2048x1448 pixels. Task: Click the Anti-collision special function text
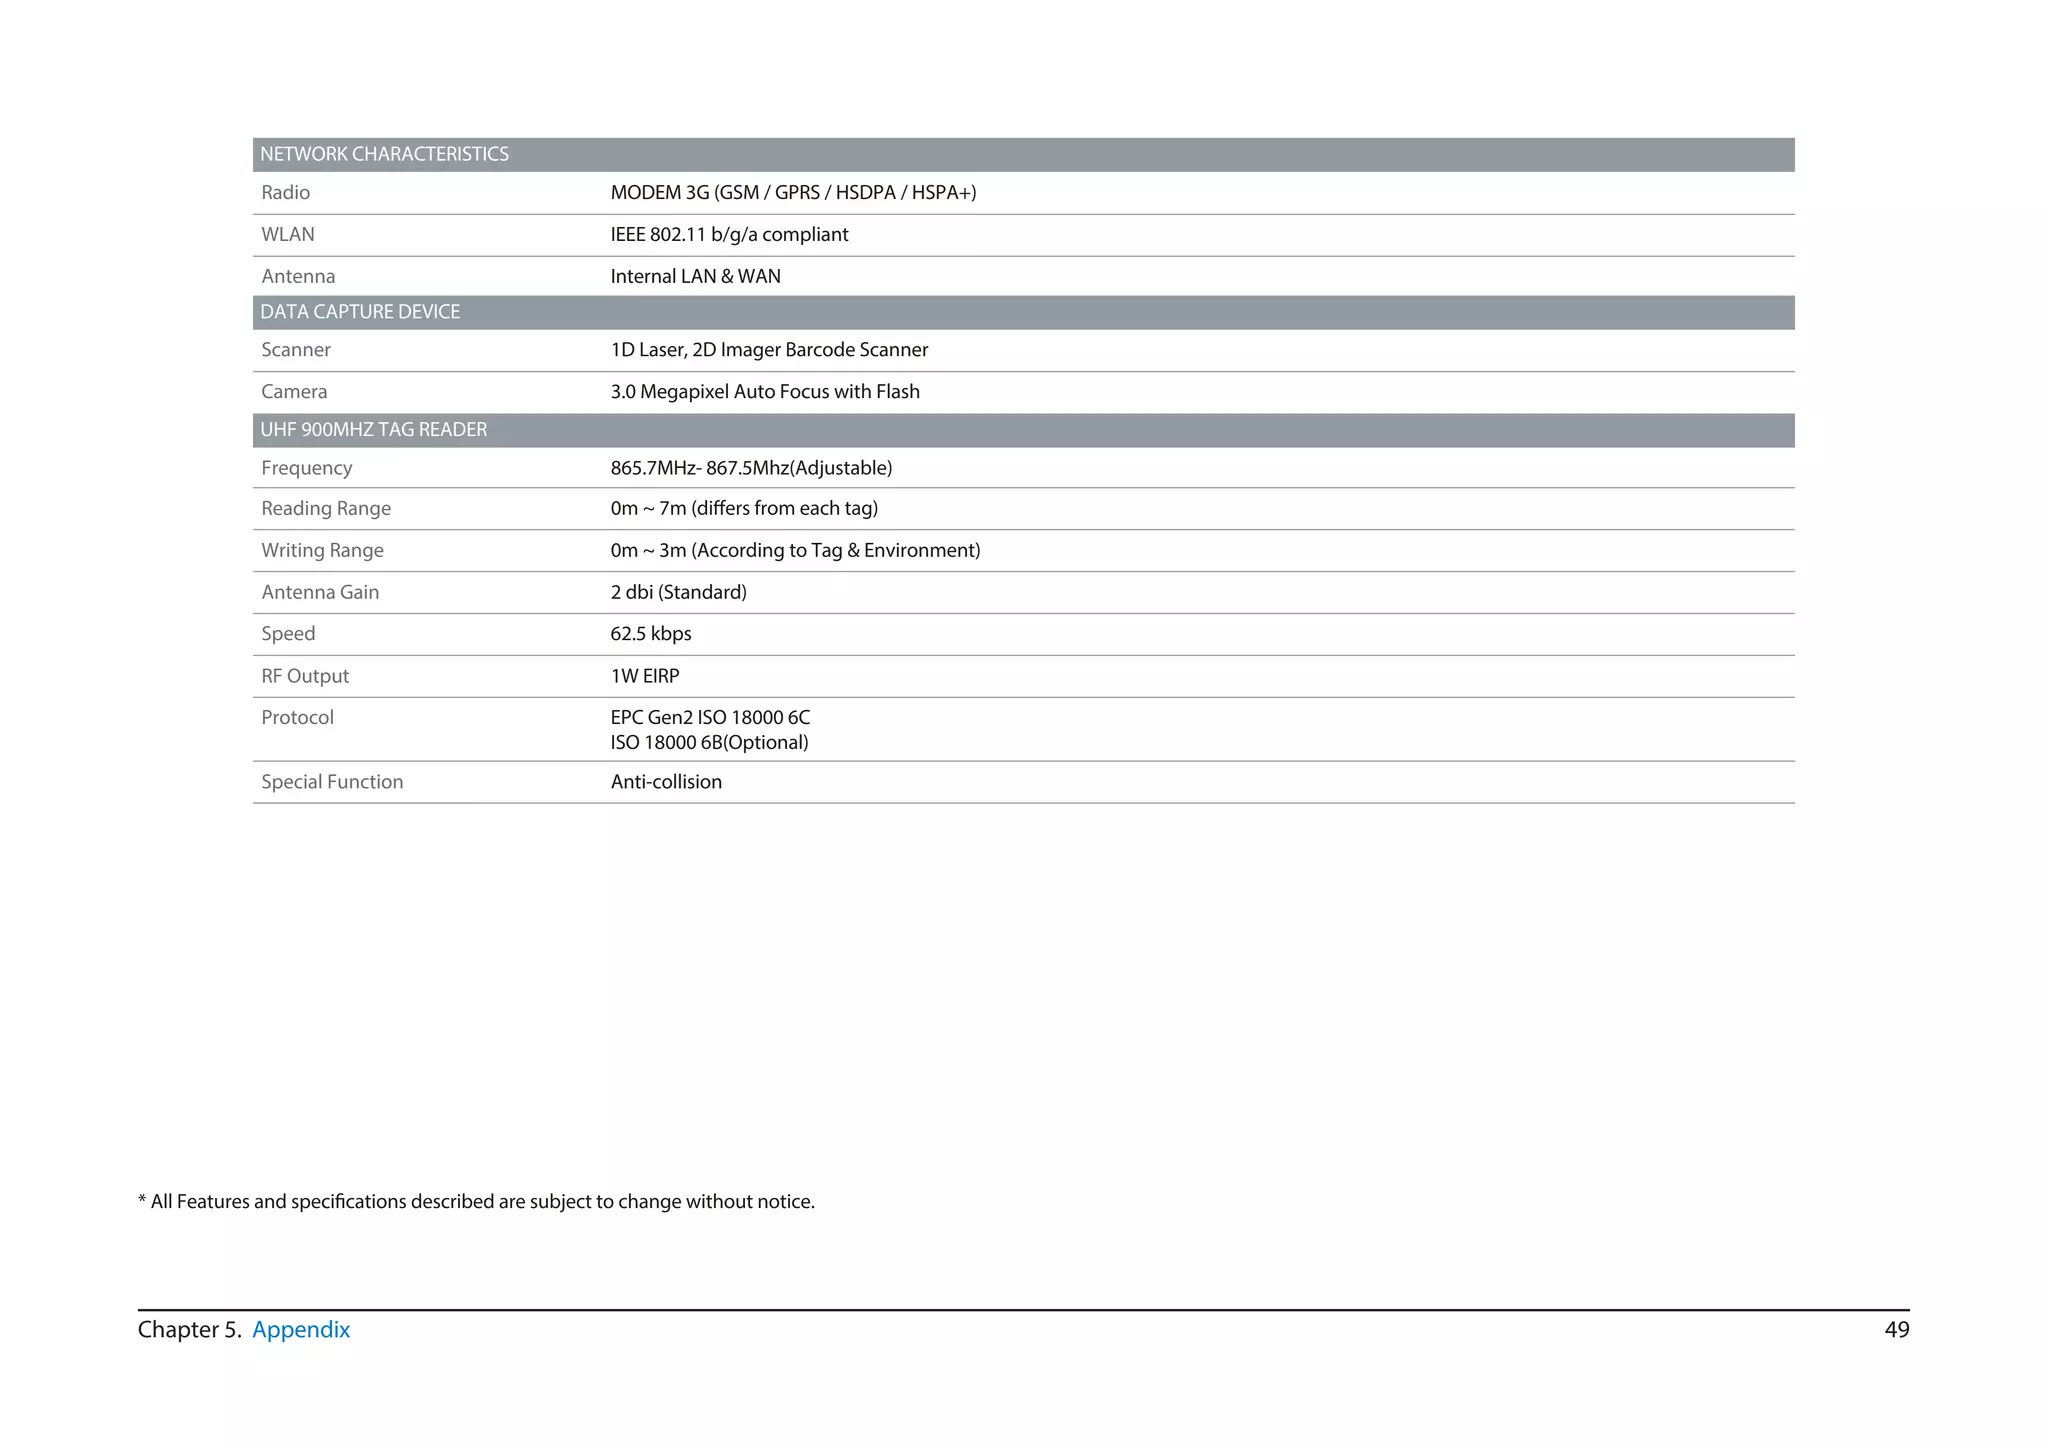[665, 782]
